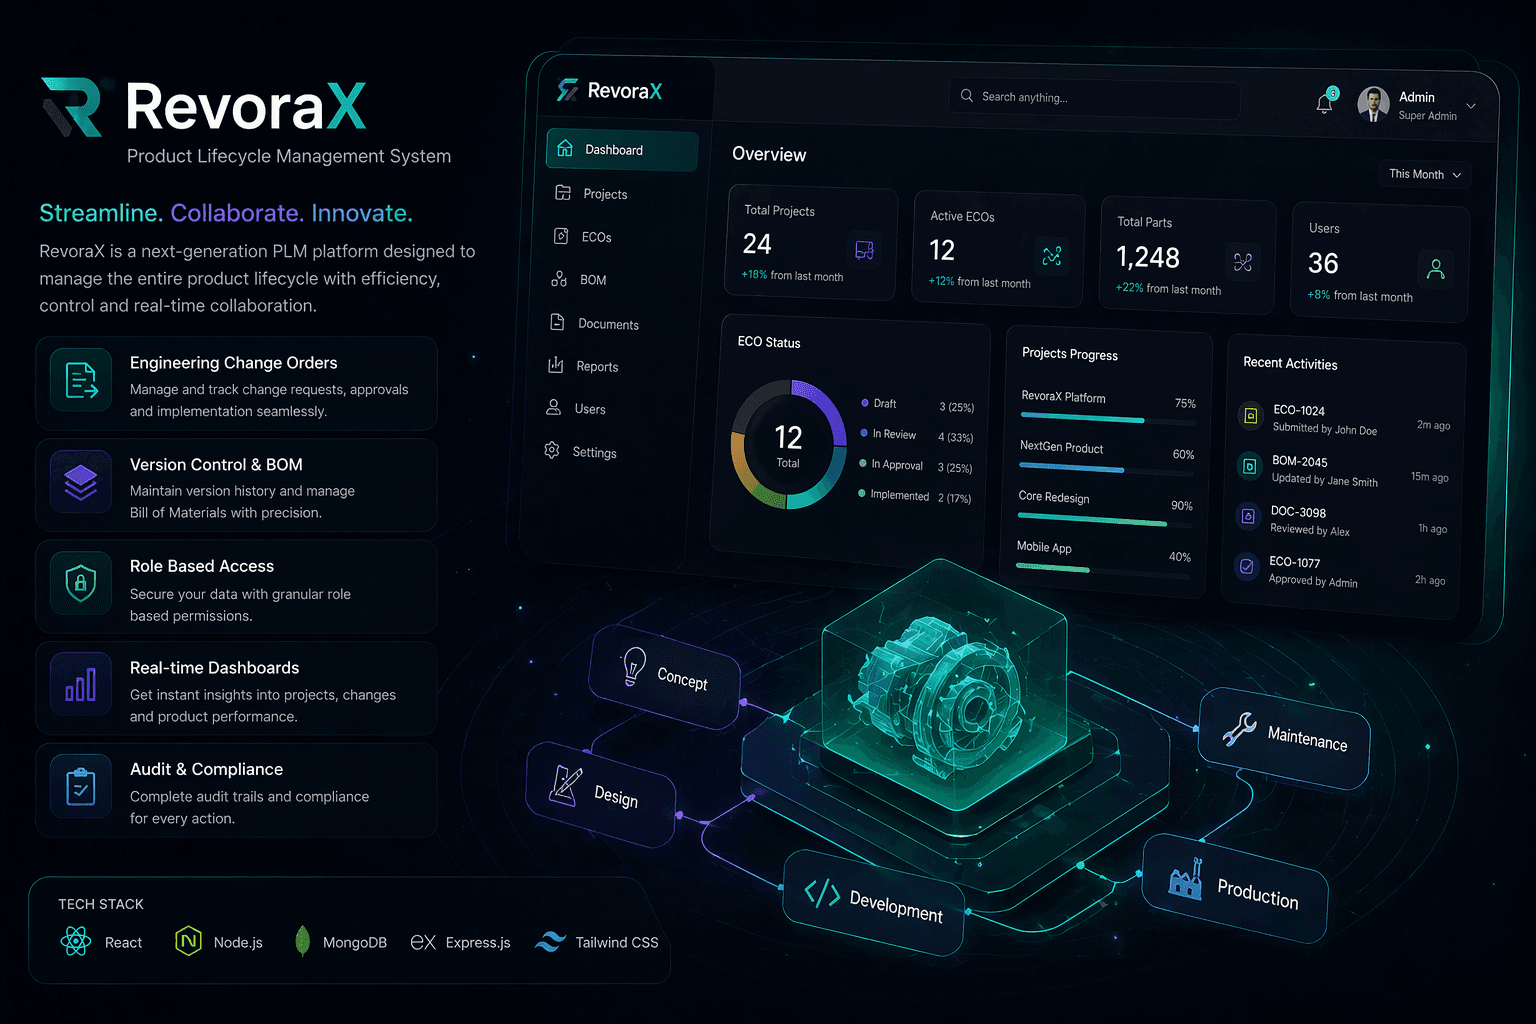Click the Dashboard home icon in sidebar
This screenshot has width=1536, height=1024.
[x=565, y=148]
